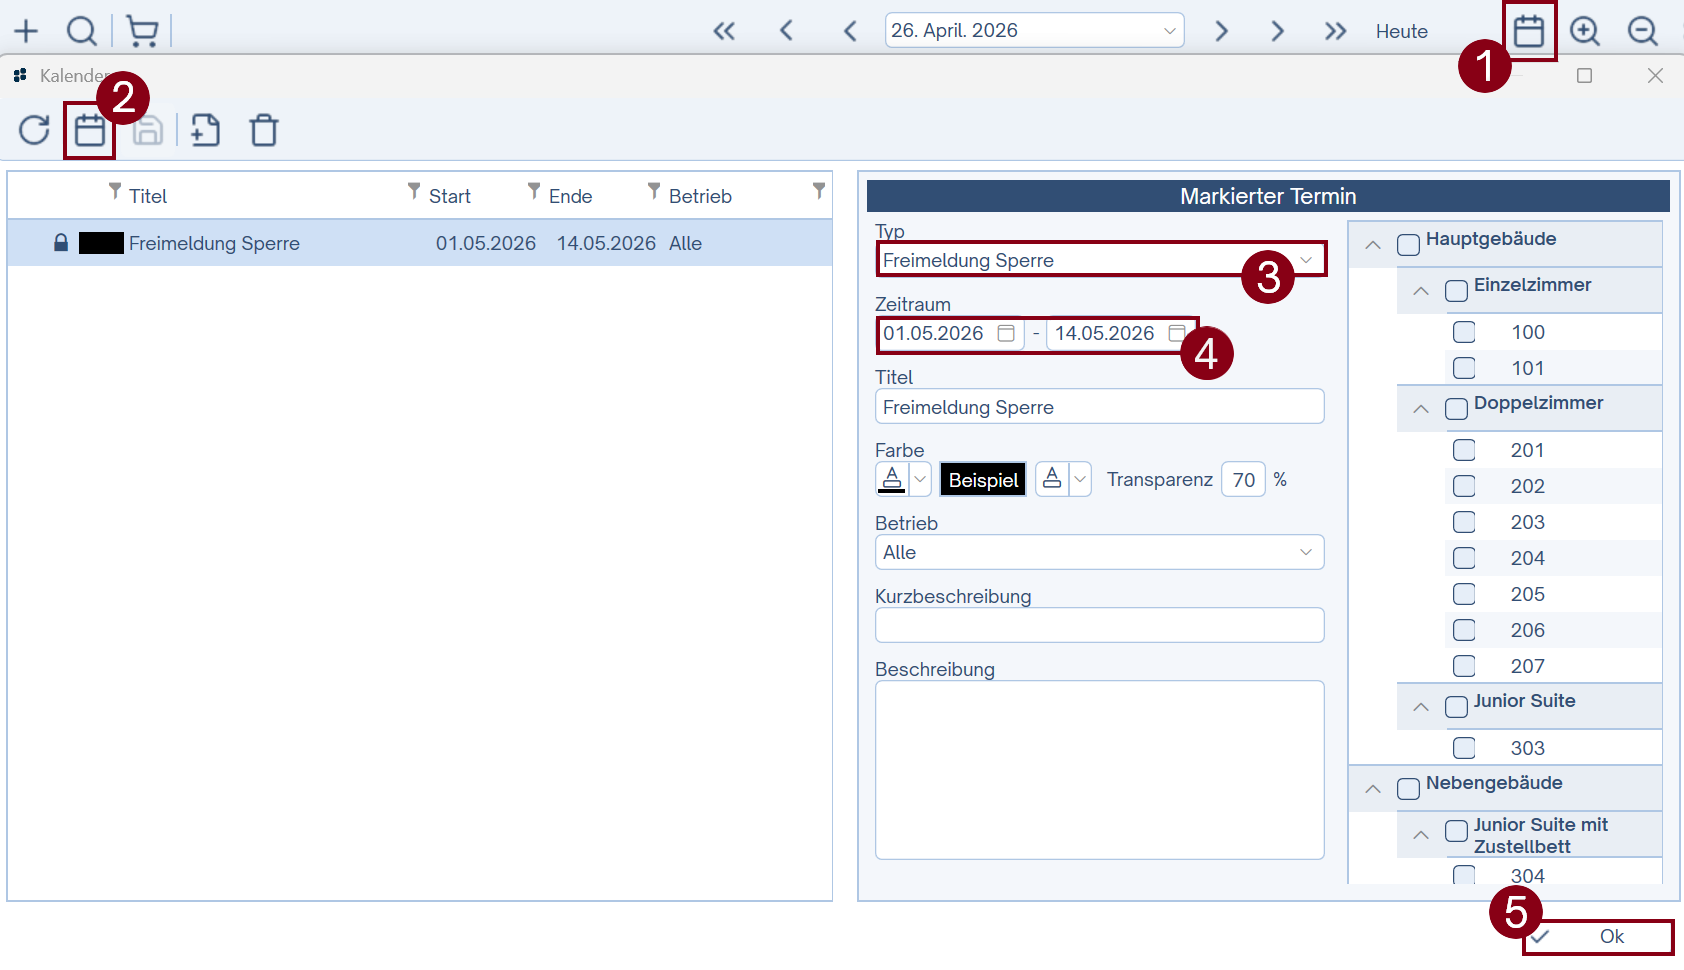Click the plus icon to add new
Screen dimensions: 1684x970
pyautogui.click(x=26, y=31)
